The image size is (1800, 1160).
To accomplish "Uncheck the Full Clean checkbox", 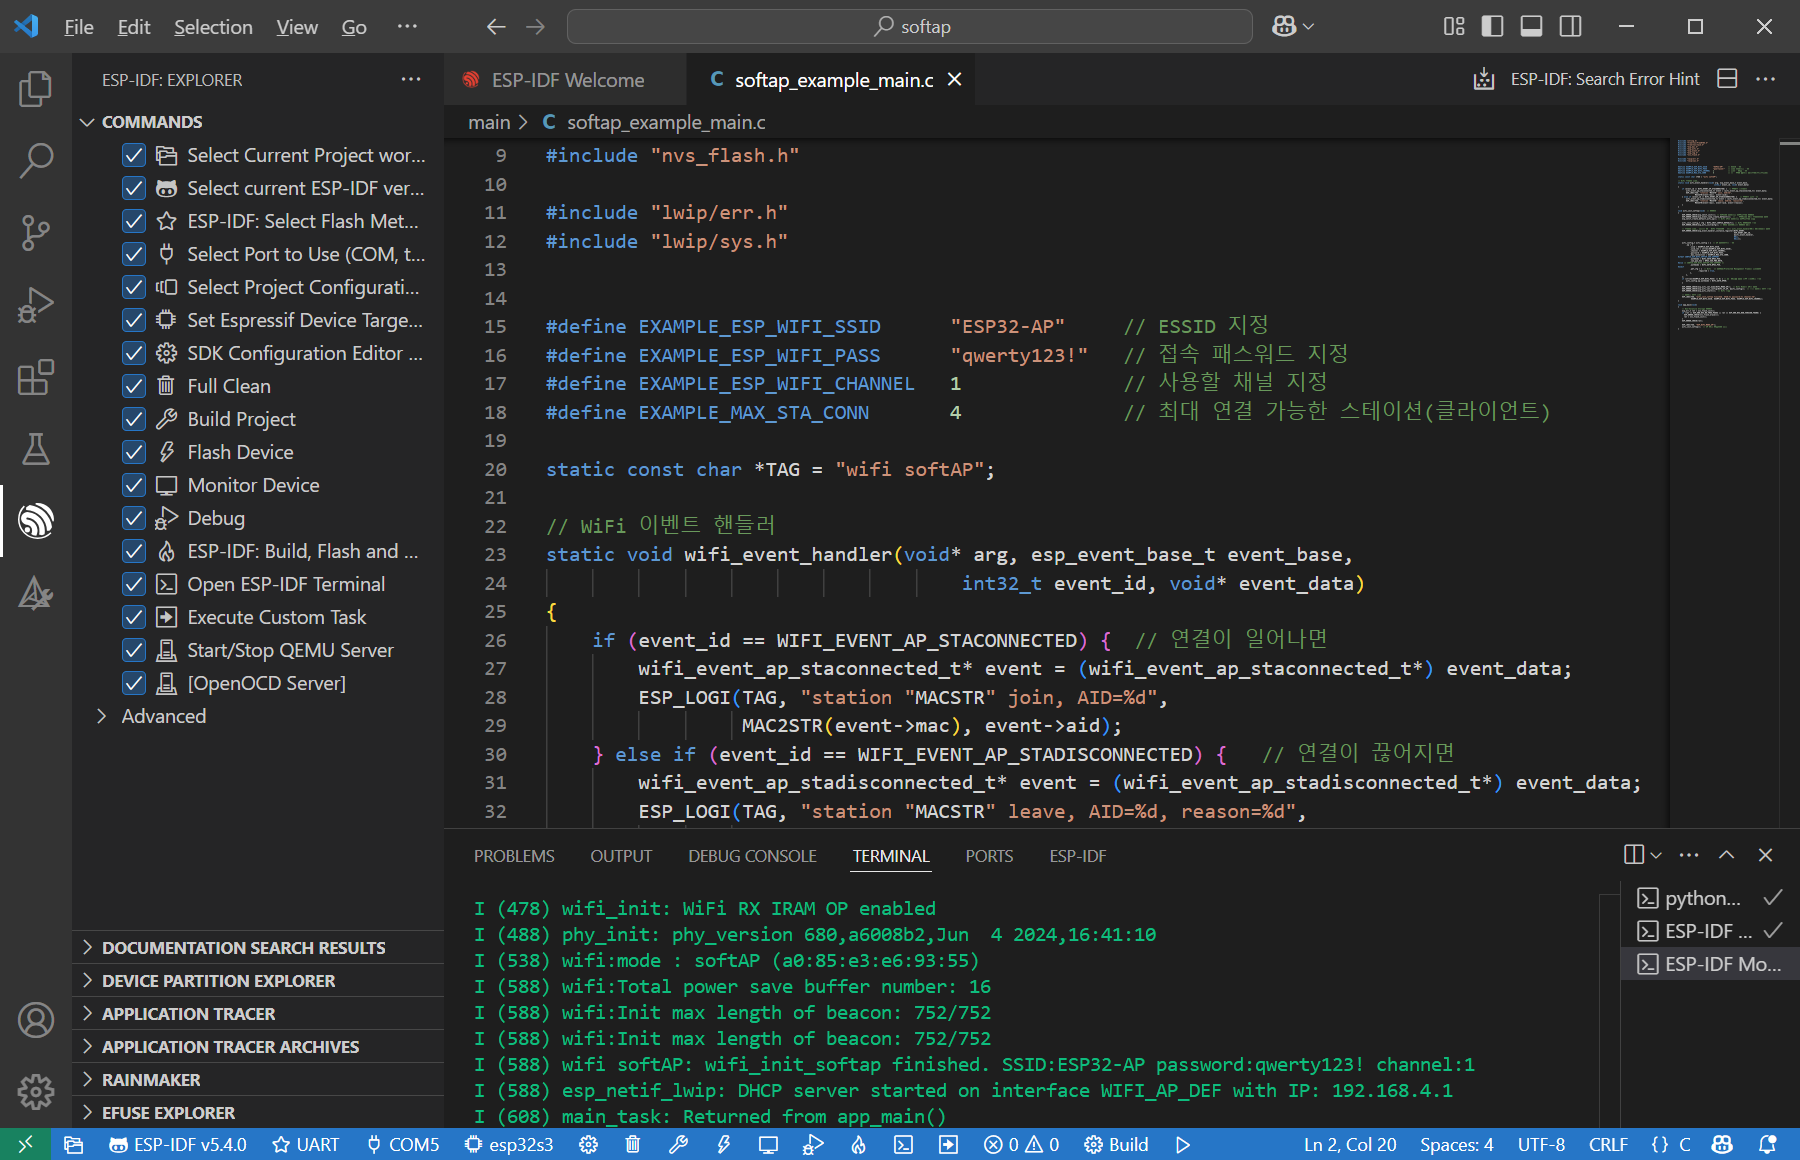I will pos(134,386).
